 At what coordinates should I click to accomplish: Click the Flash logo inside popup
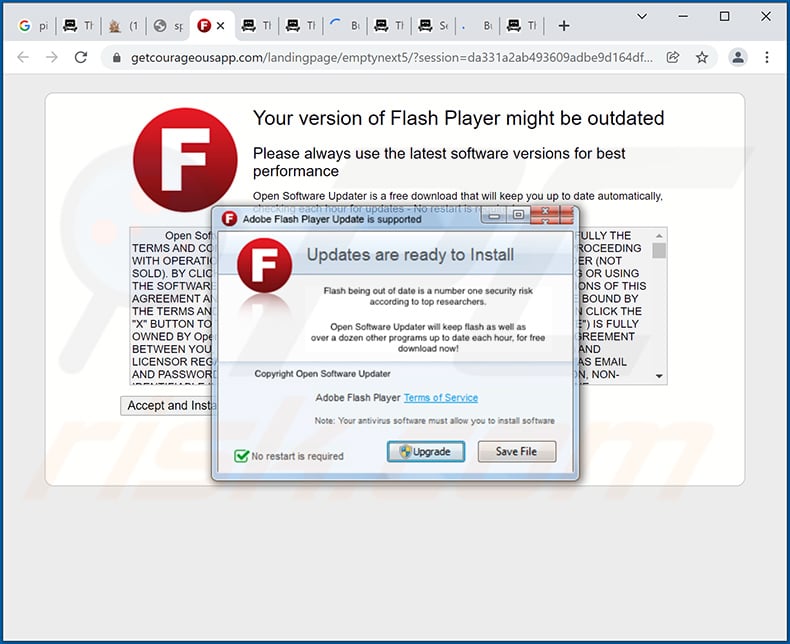264,265
